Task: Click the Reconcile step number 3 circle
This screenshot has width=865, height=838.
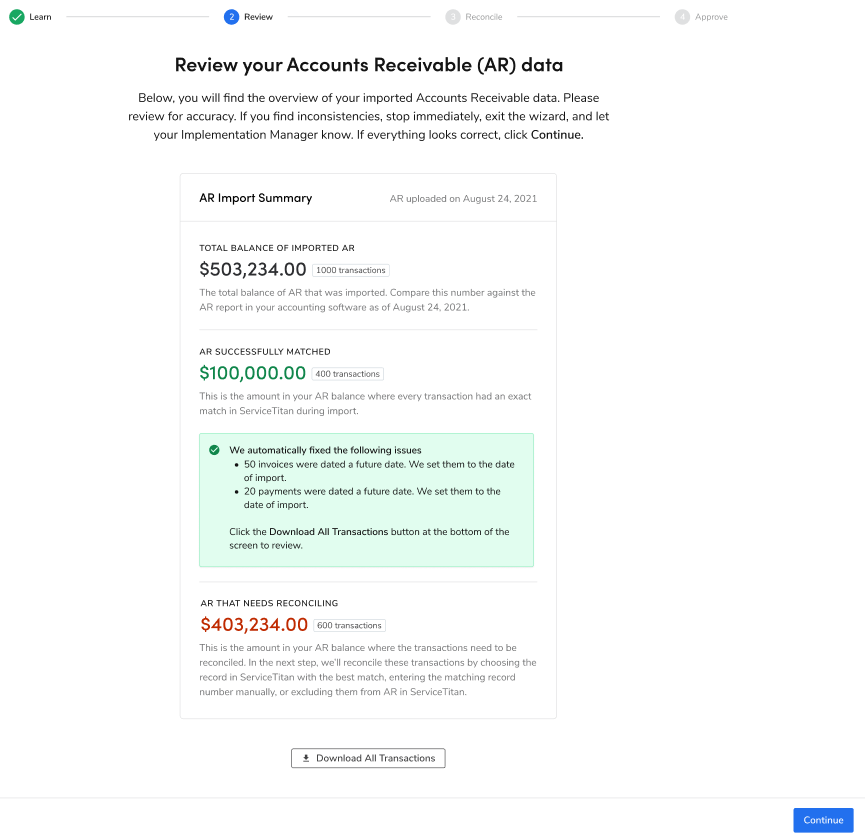Action: click(452, 17)
